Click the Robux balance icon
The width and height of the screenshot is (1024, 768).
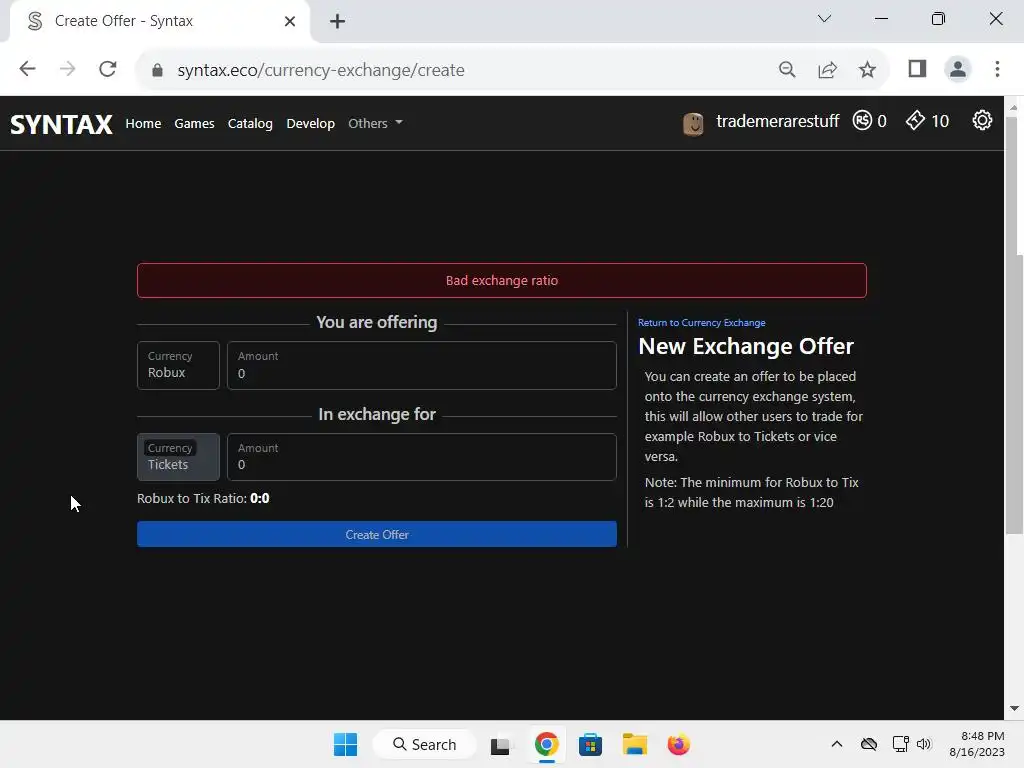click(x=862, y=121)
